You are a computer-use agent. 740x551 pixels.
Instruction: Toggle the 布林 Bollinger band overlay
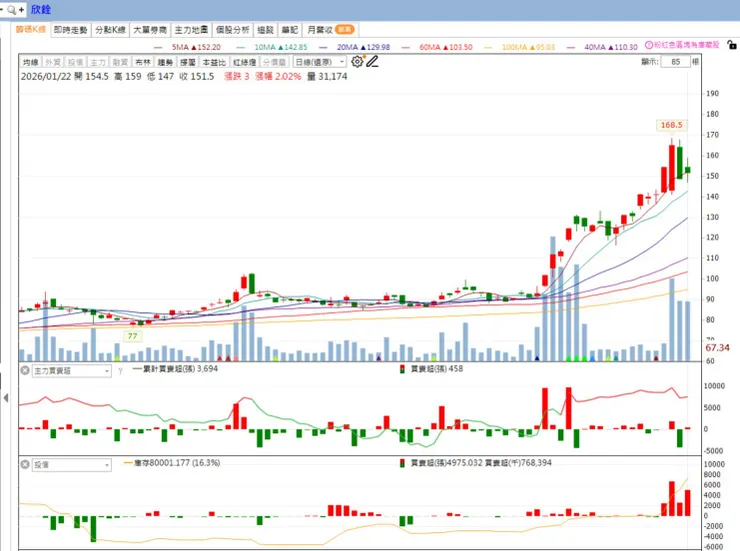click(x=143, y=62)
